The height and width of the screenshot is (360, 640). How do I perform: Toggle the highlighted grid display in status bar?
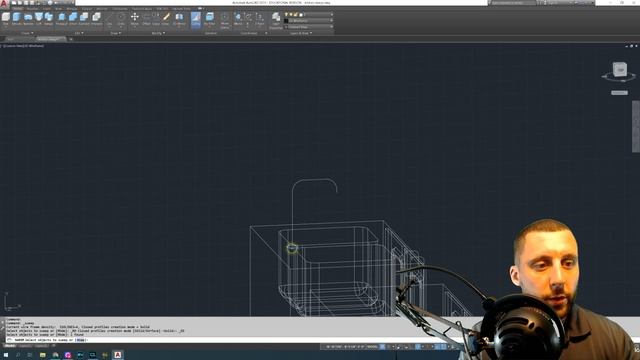[382, 347]
